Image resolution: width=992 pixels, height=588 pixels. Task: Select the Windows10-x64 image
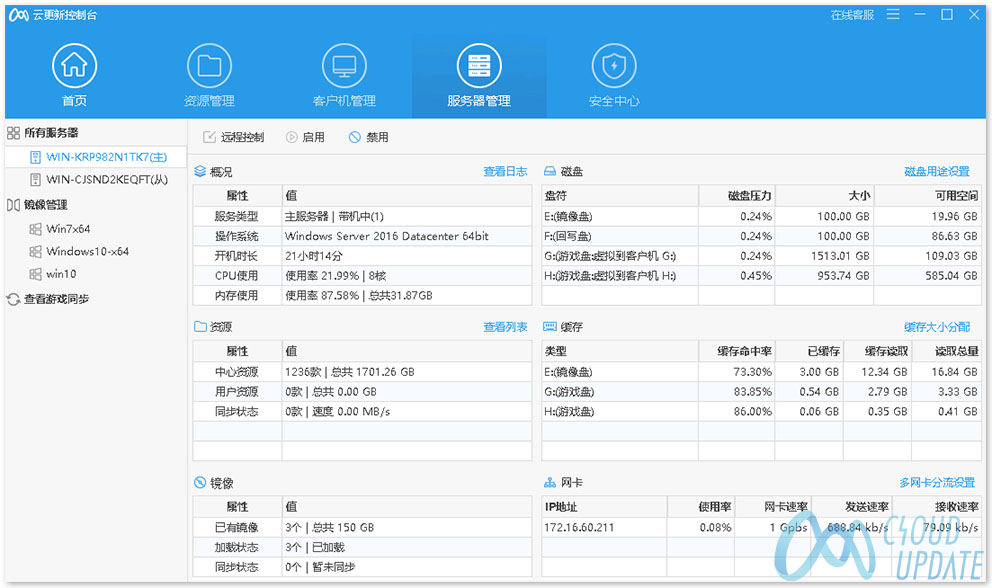tap(87, 251)
